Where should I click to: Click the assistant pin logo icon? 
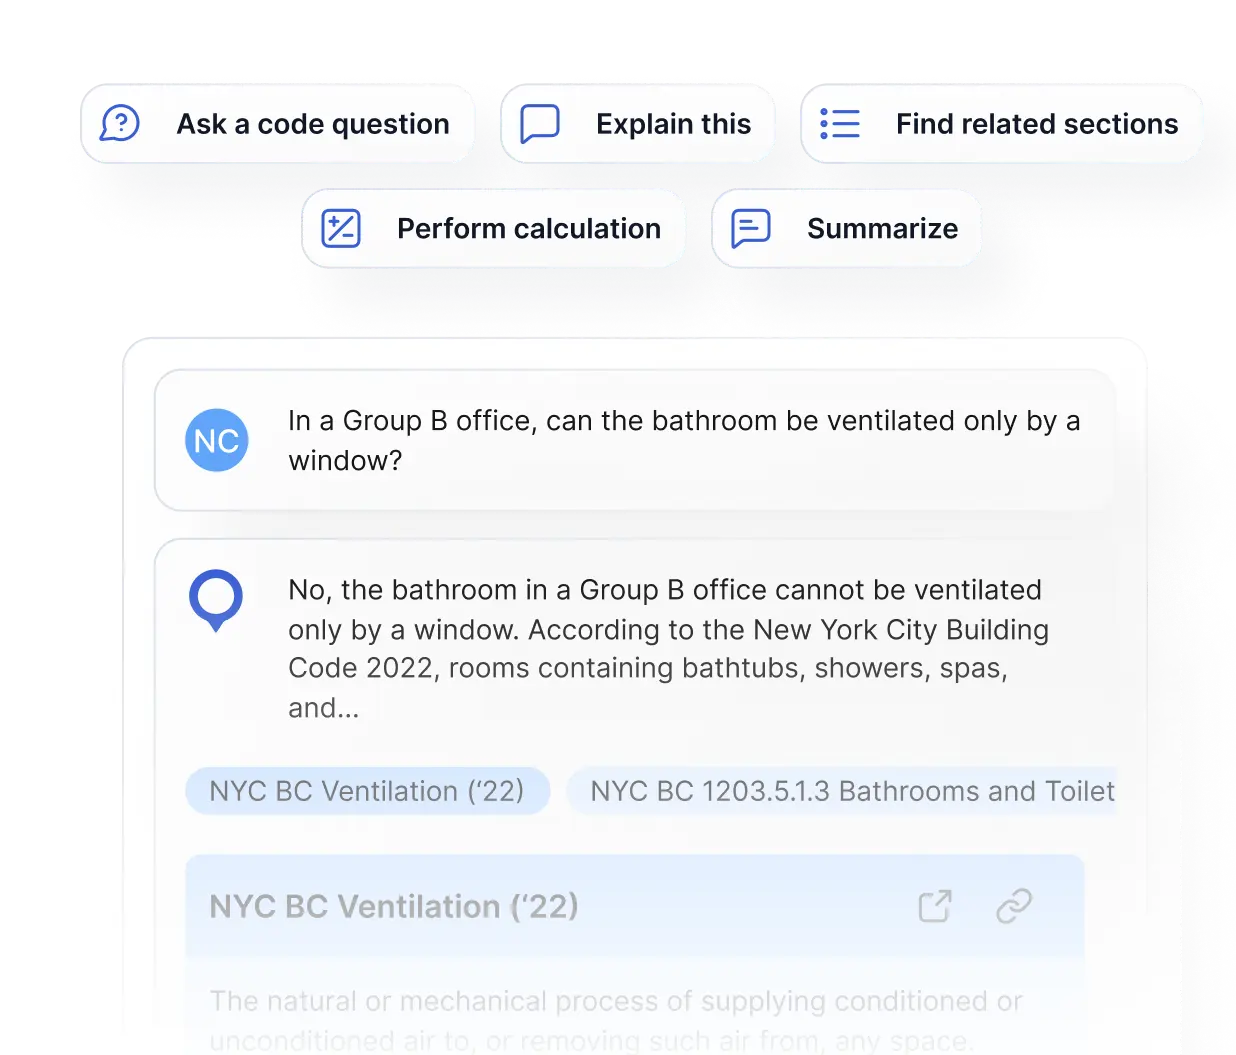pos(216,602)
